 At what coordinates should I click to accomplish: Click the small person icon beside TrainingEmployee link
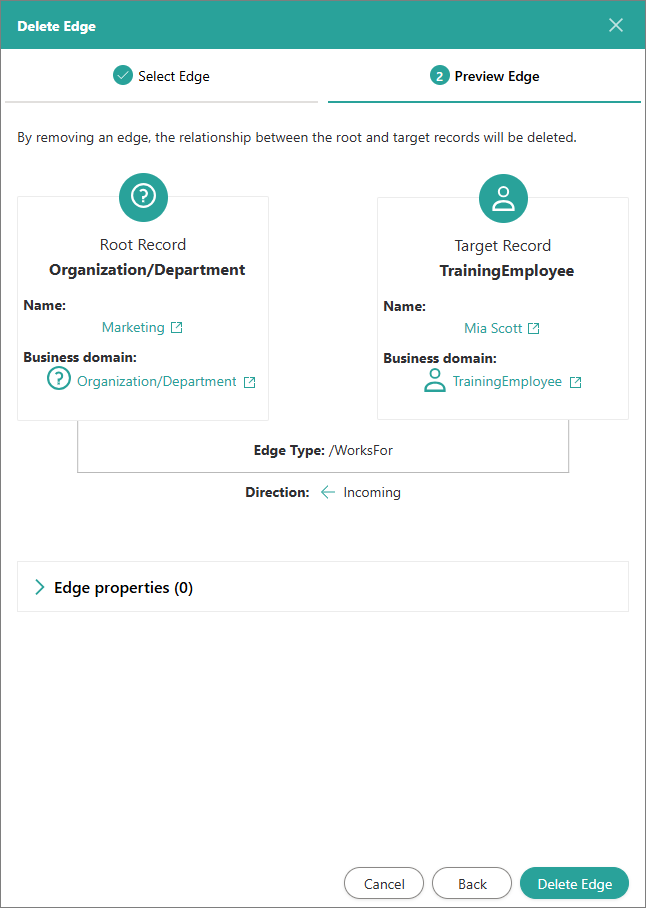[x=435, y=381]
